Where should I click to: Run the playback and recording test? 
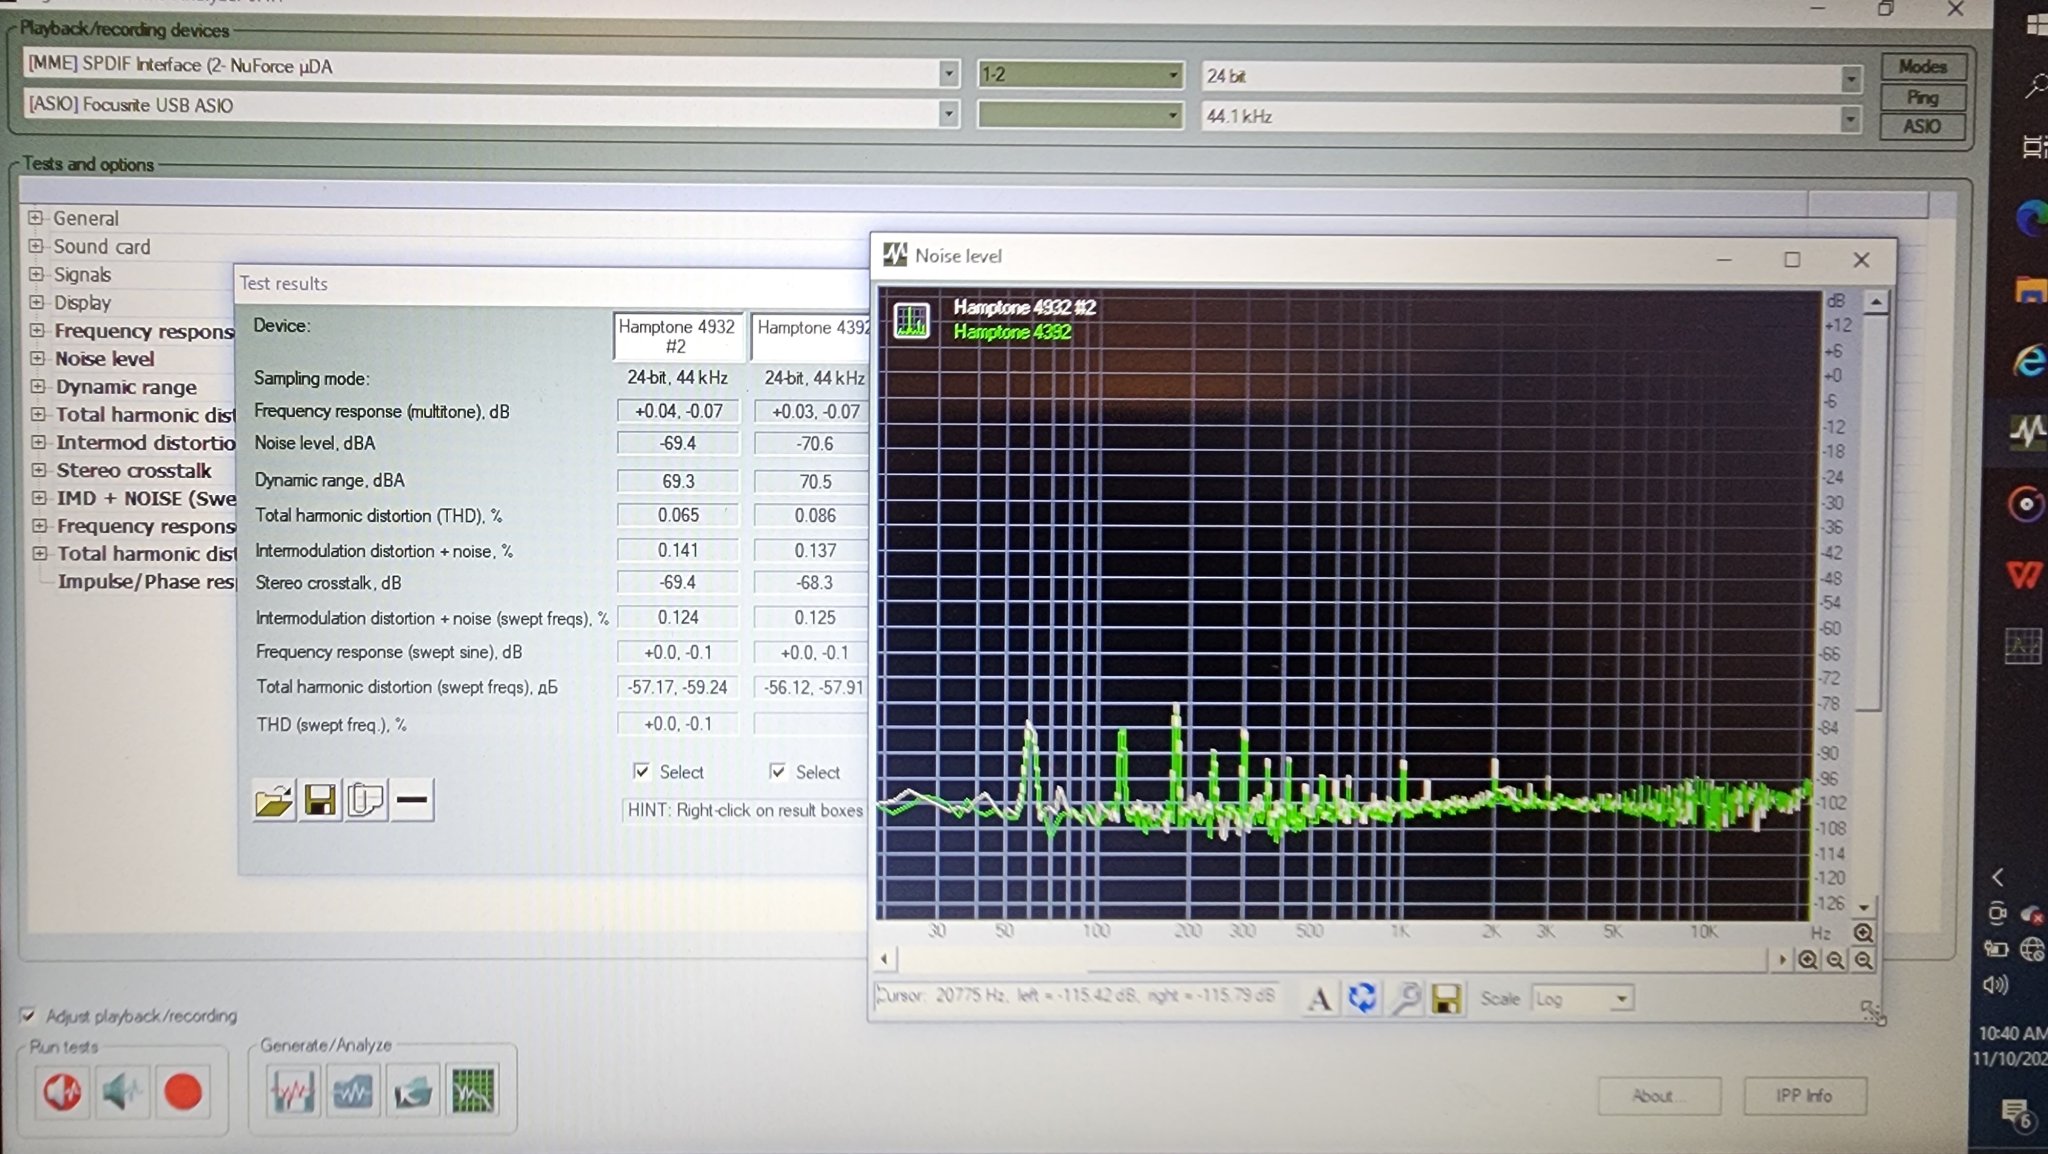(62, 1091)
